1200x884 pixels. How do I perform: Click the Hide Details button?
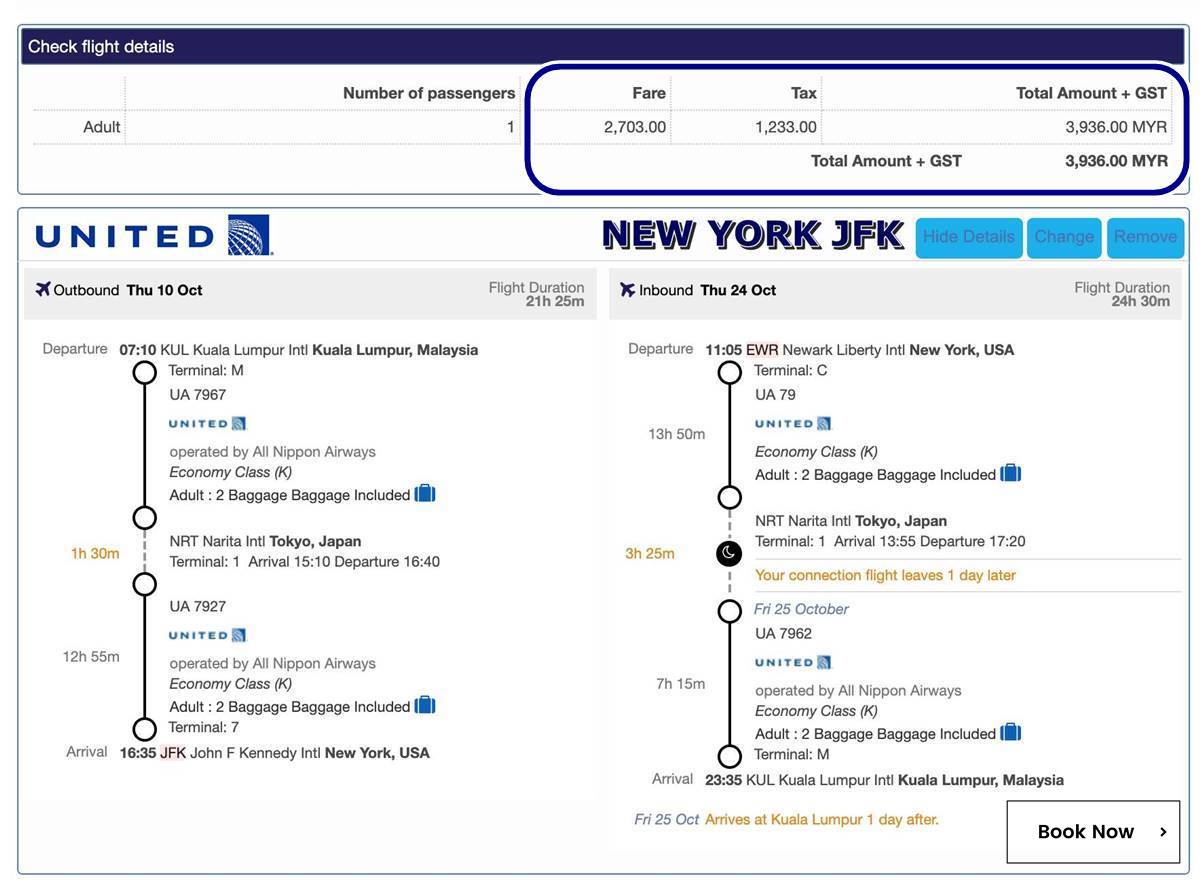coord(969,238)
